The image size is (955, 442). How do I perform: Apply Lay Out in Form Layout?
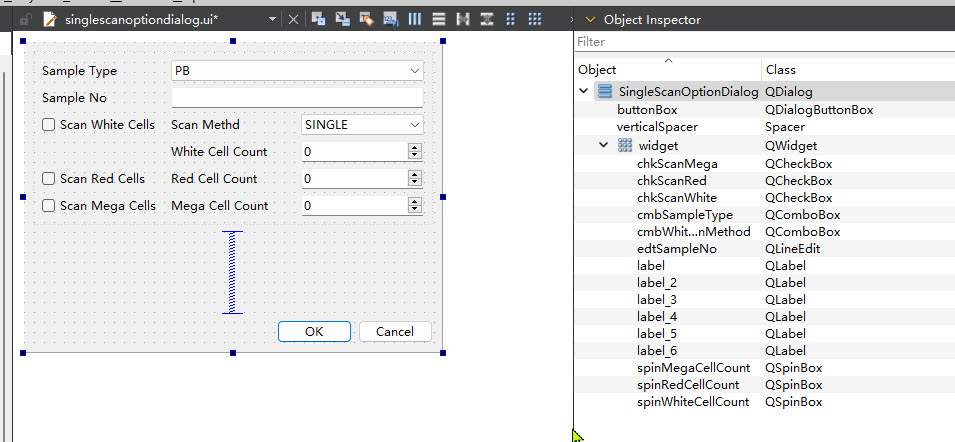click(510, 19)
